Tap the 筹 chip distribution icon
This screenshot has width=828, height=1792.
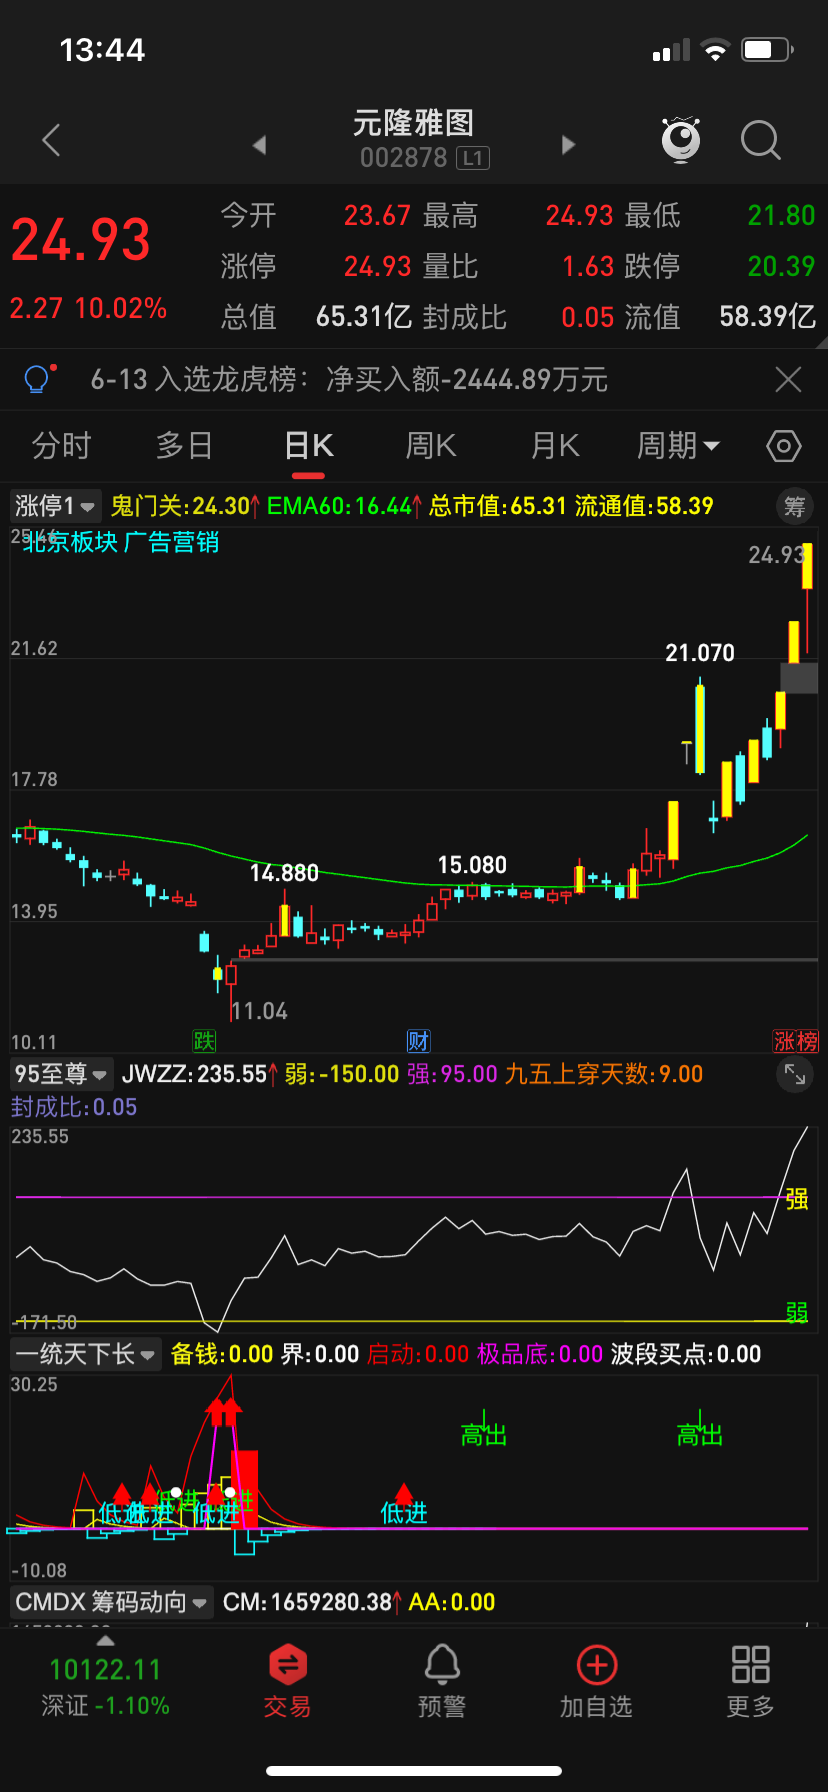(x=794, y=507)
